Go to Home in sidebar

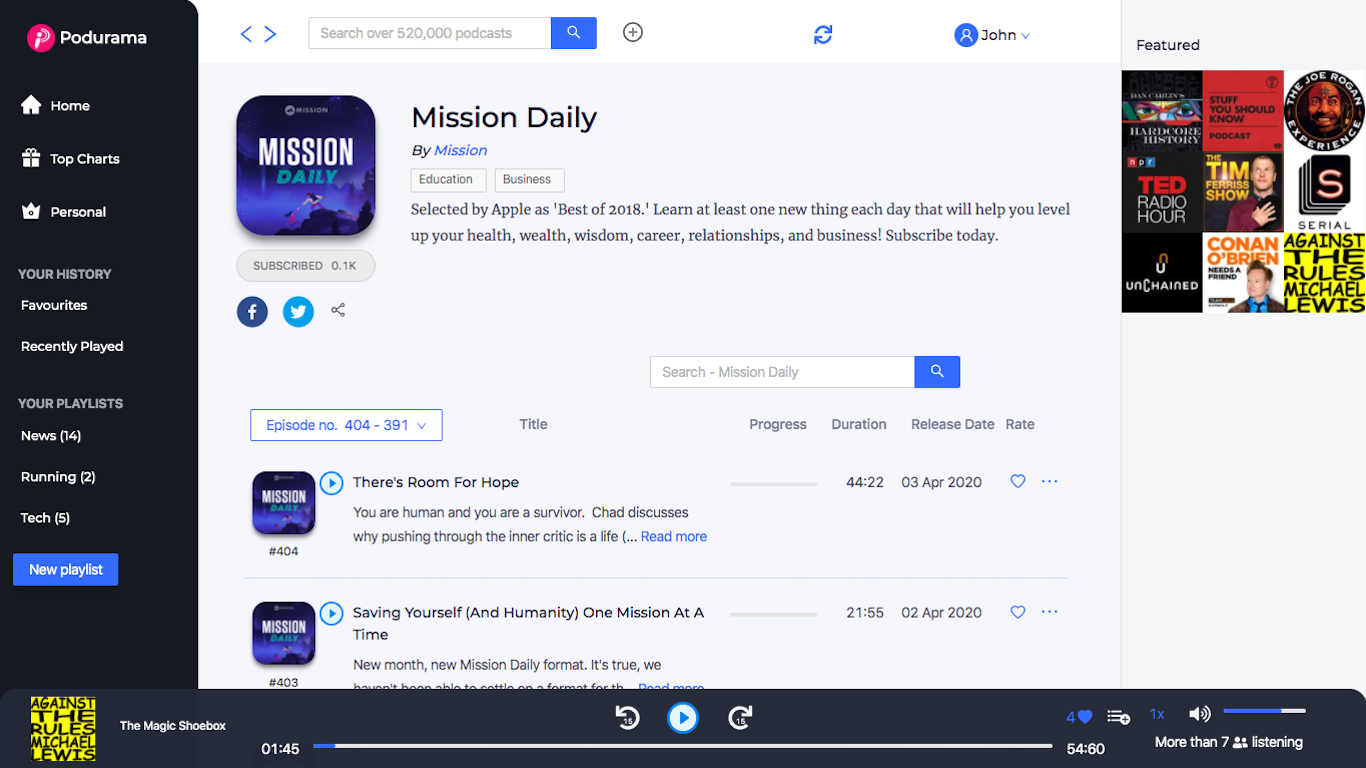point(55,105)
